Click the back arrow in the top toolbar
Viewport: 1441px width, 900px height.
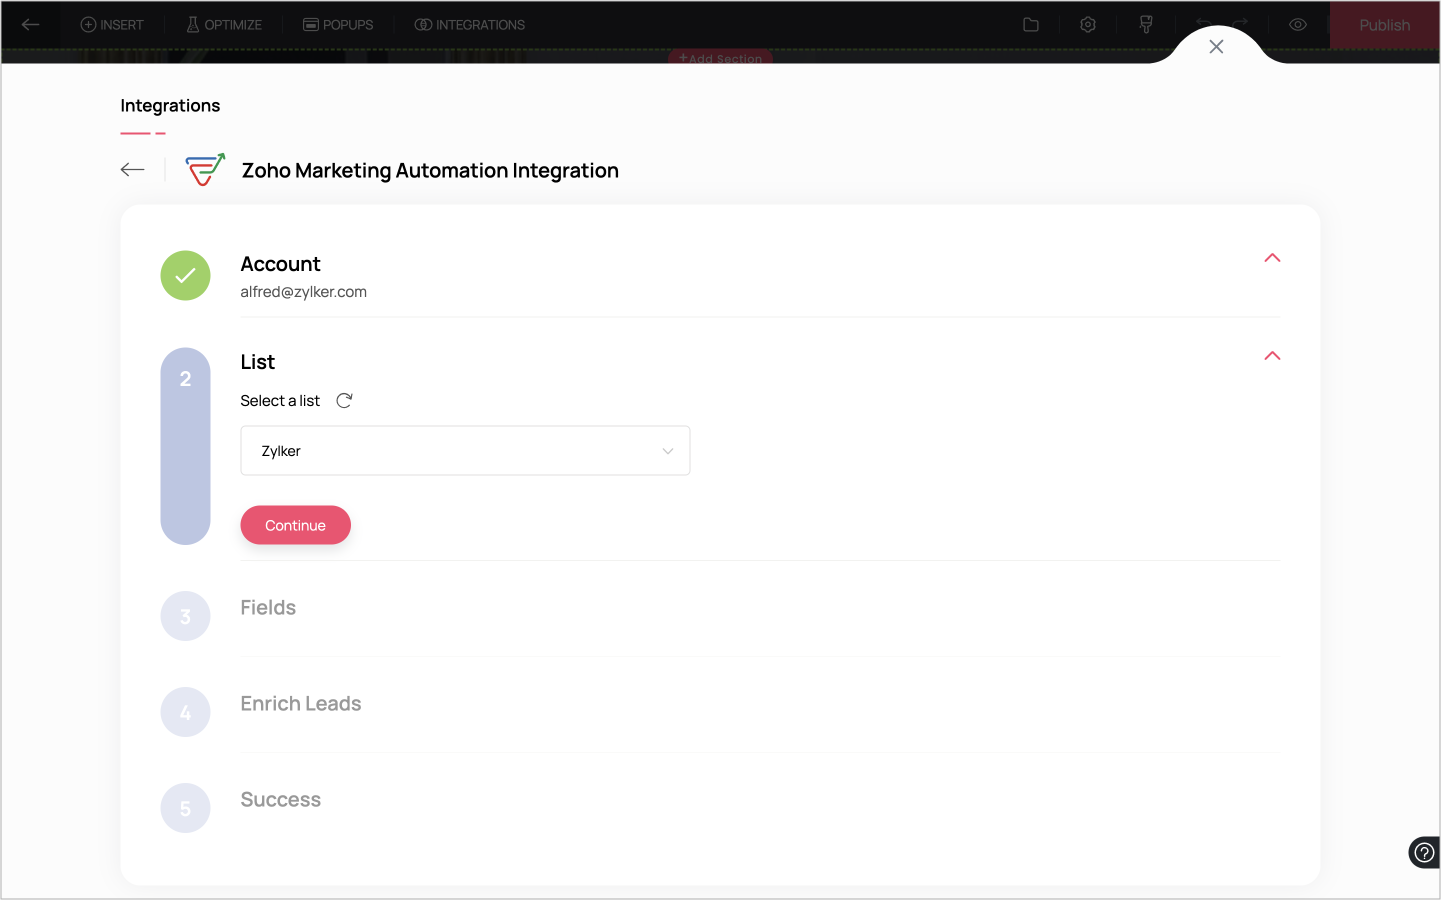point(31,25)
